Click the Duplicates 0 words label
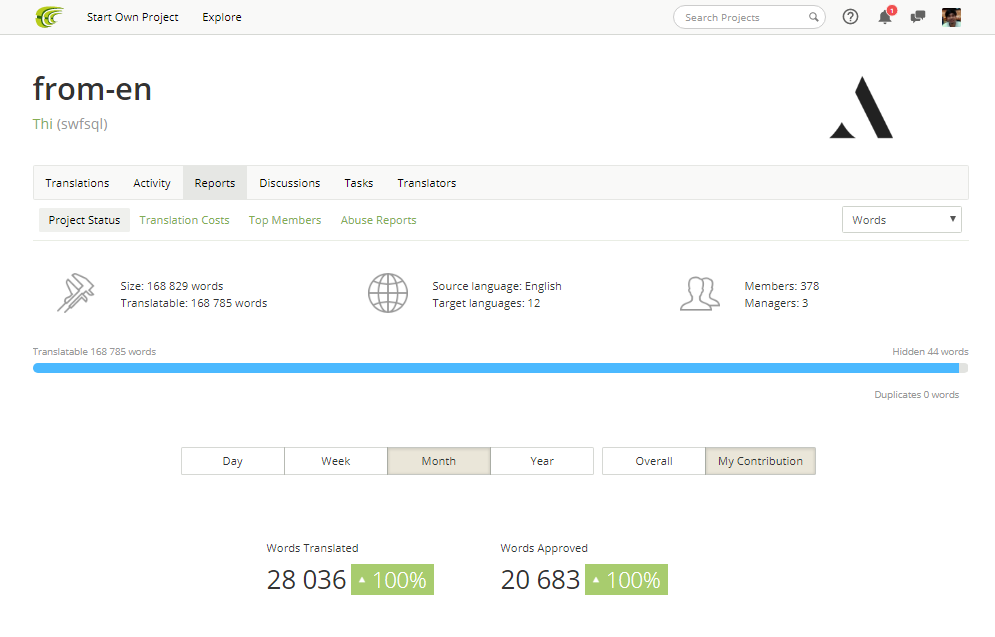995x637 pixels. point(916,395)
